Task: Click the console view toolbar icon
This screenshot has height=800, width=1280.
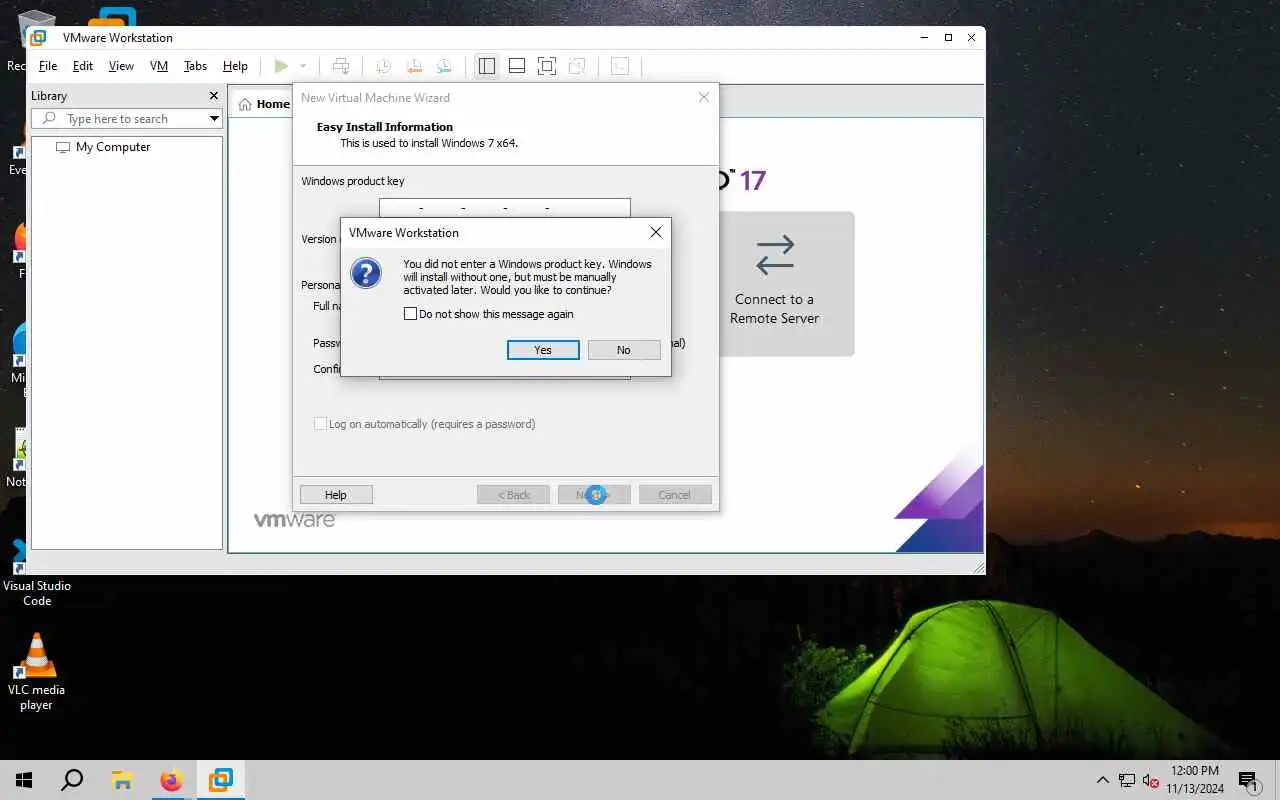Action: click(620, 66)
